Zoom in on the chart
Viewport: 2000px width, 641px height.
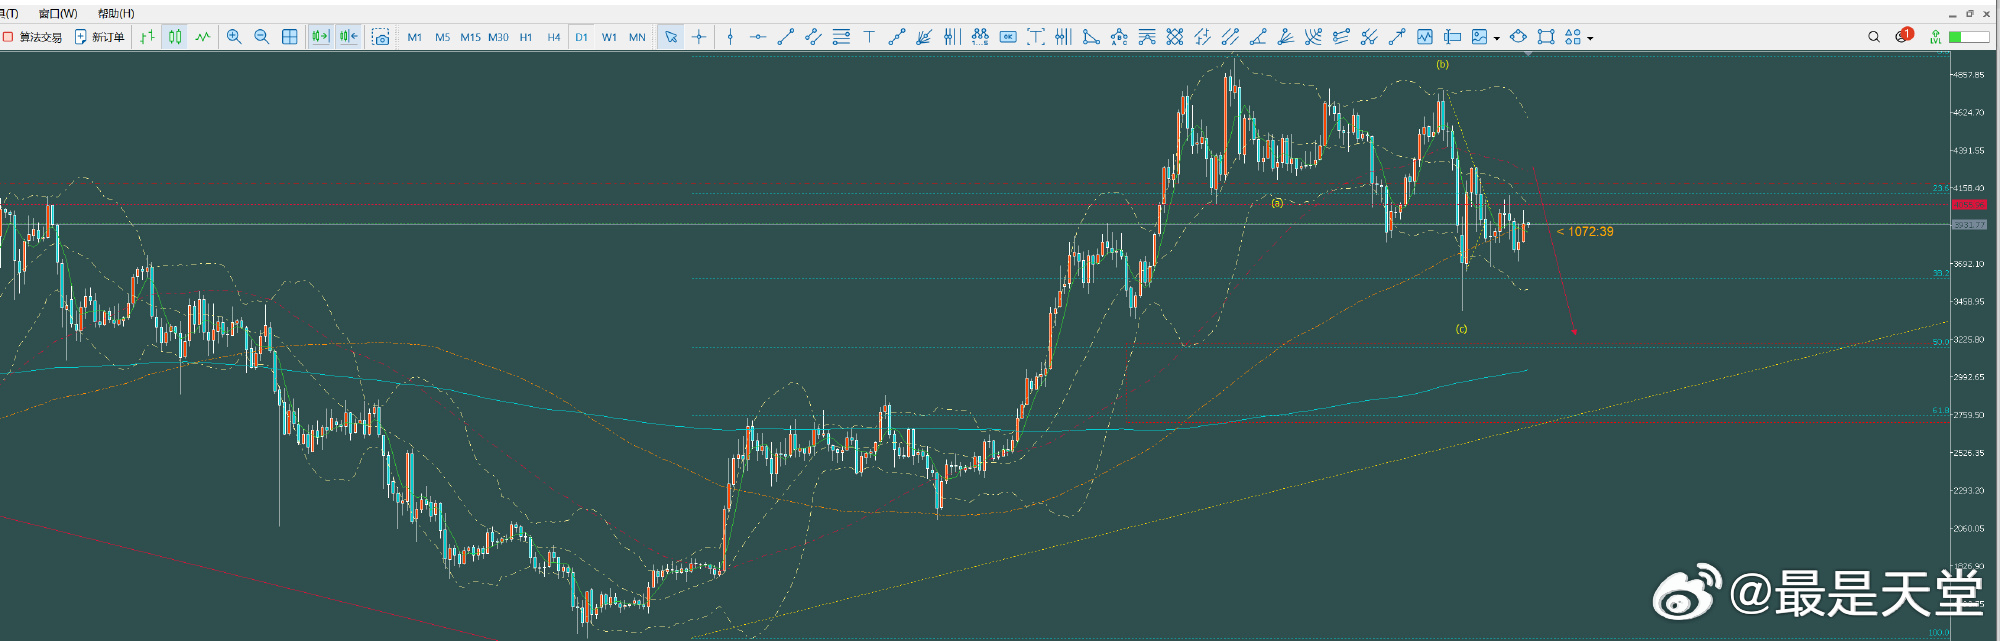coord(234,37)
